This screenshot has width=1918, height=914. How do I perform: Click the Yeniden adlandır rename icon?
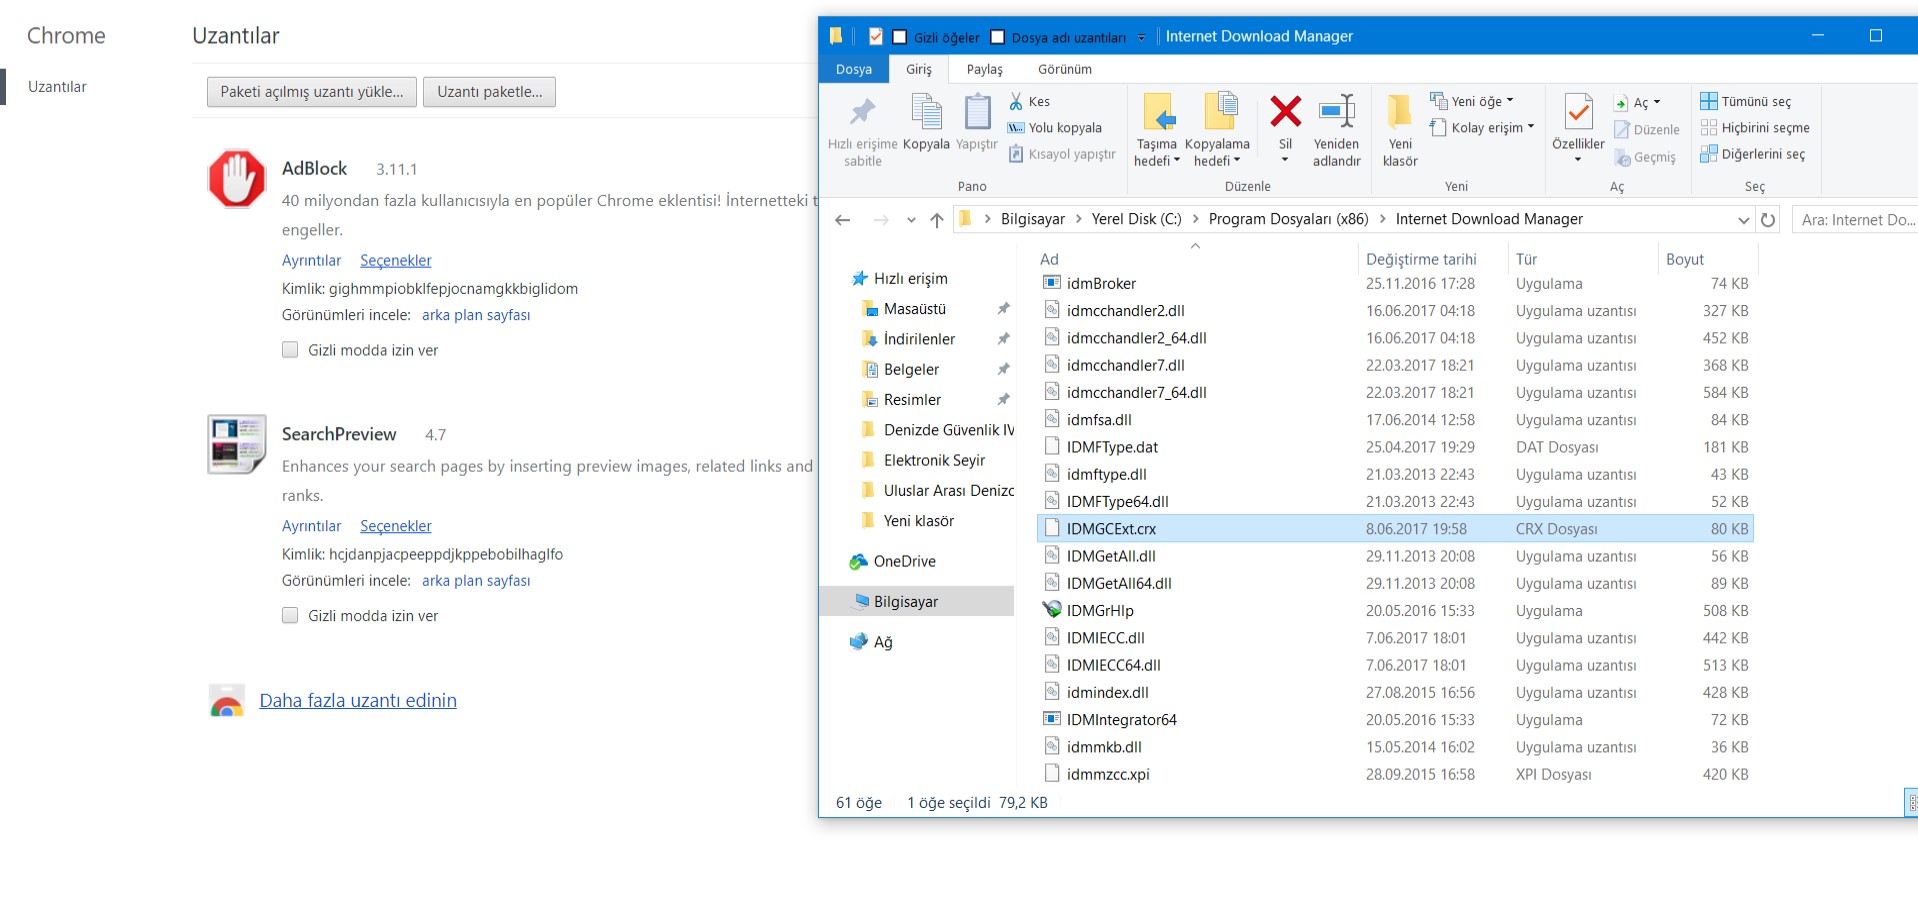pos(1337,111)
